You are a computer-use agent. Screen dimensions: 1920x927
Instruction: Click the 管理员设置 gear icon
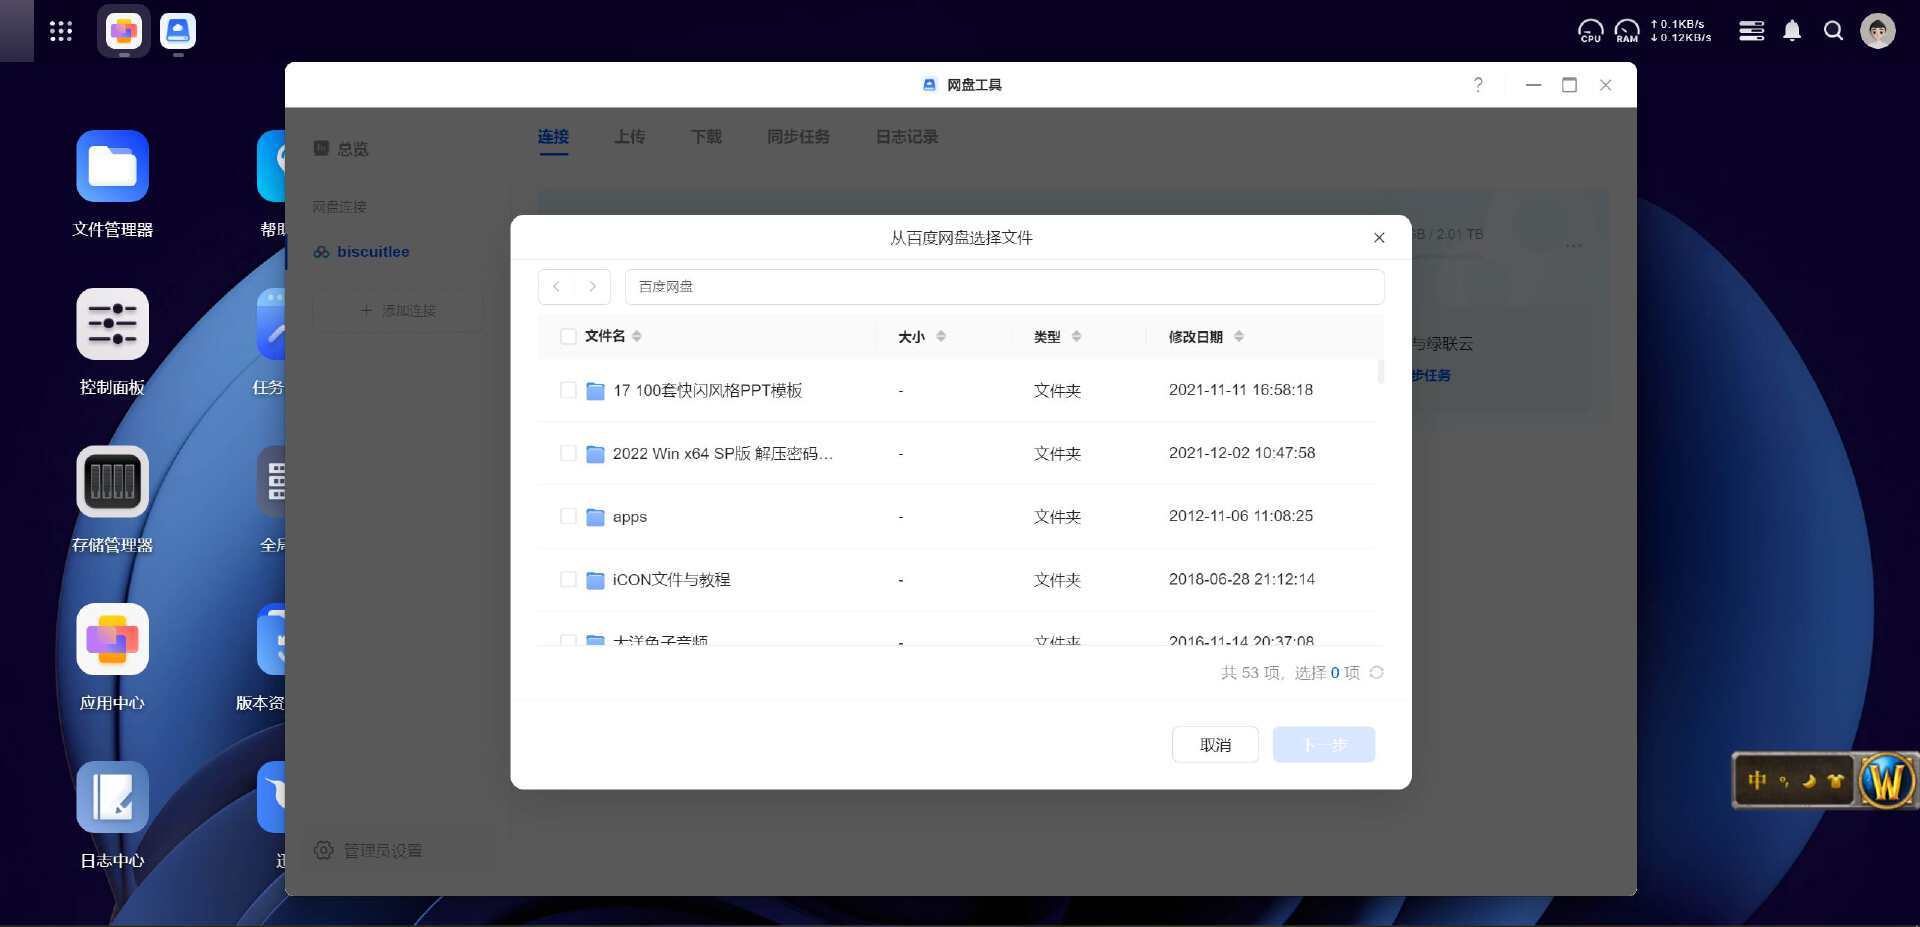(x=324, y=850)
